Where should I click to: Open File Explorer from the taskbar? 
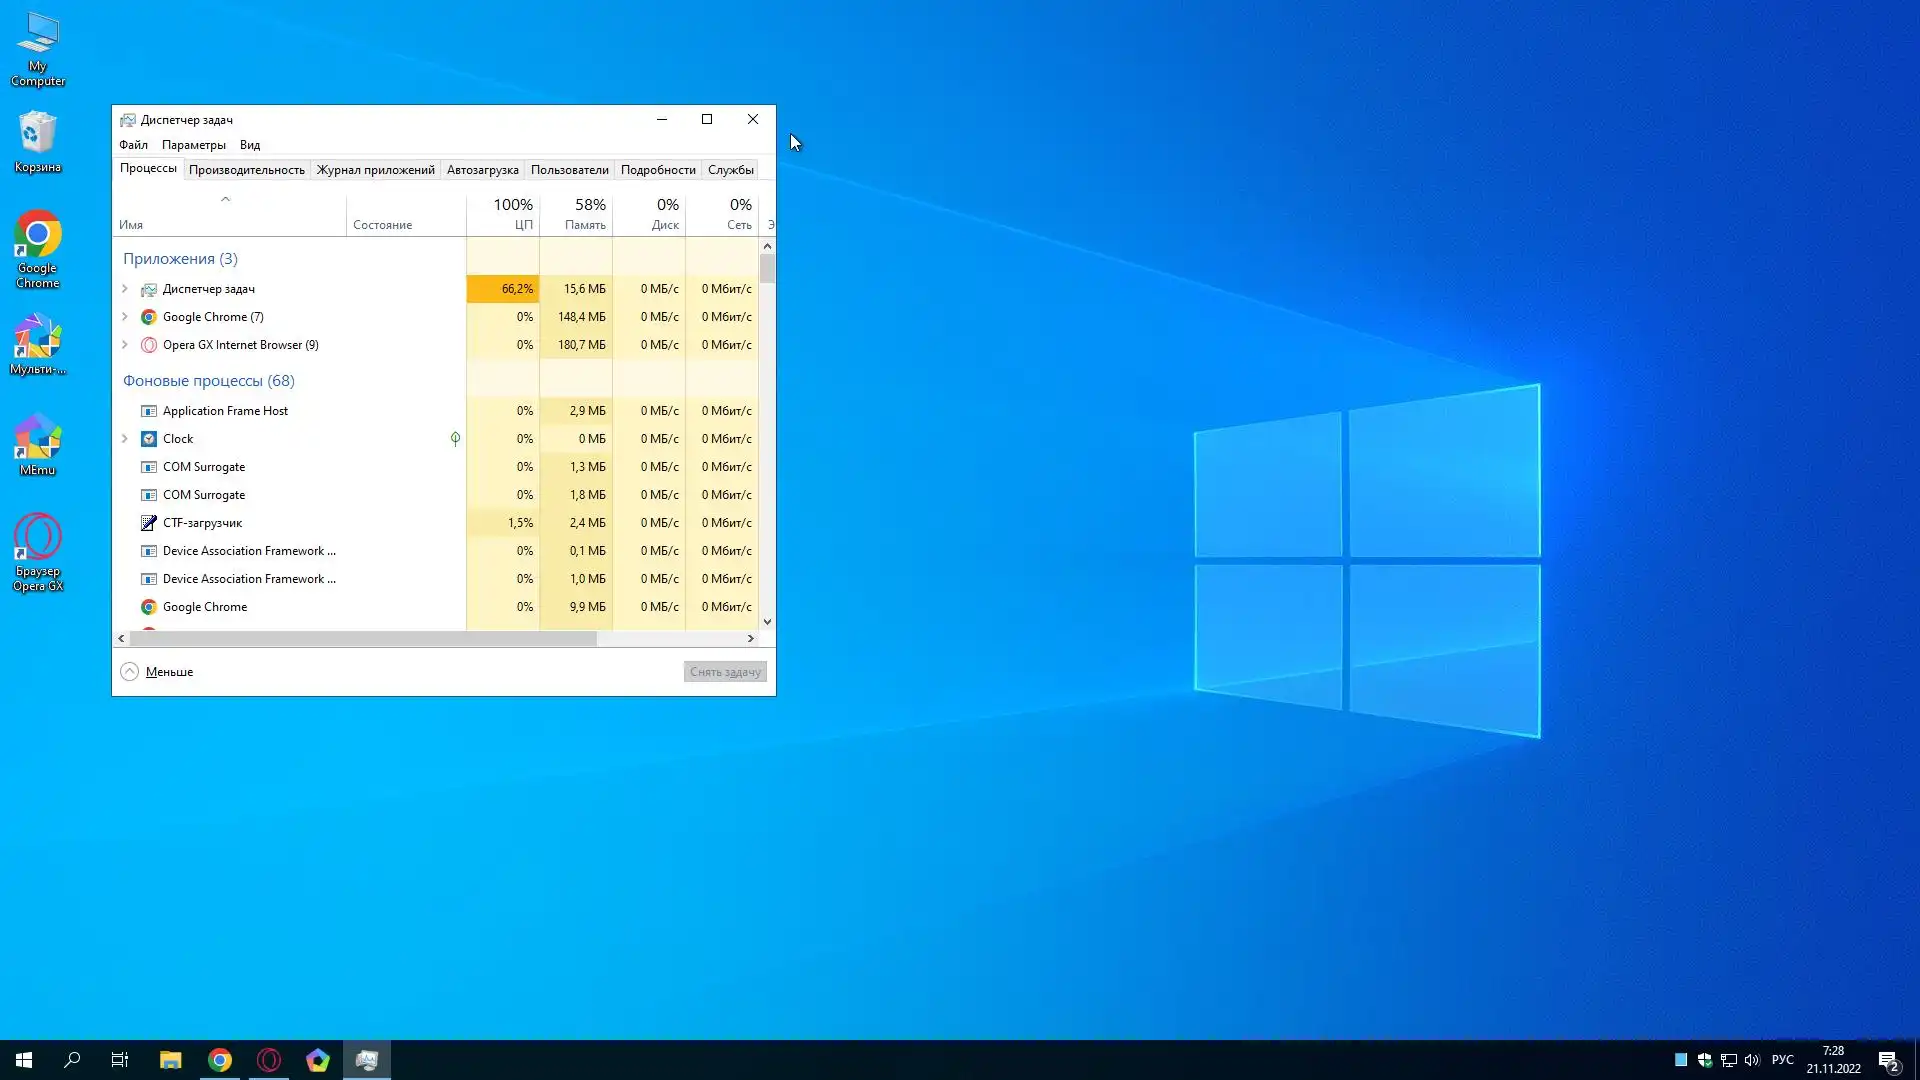tap(170, 1060)
